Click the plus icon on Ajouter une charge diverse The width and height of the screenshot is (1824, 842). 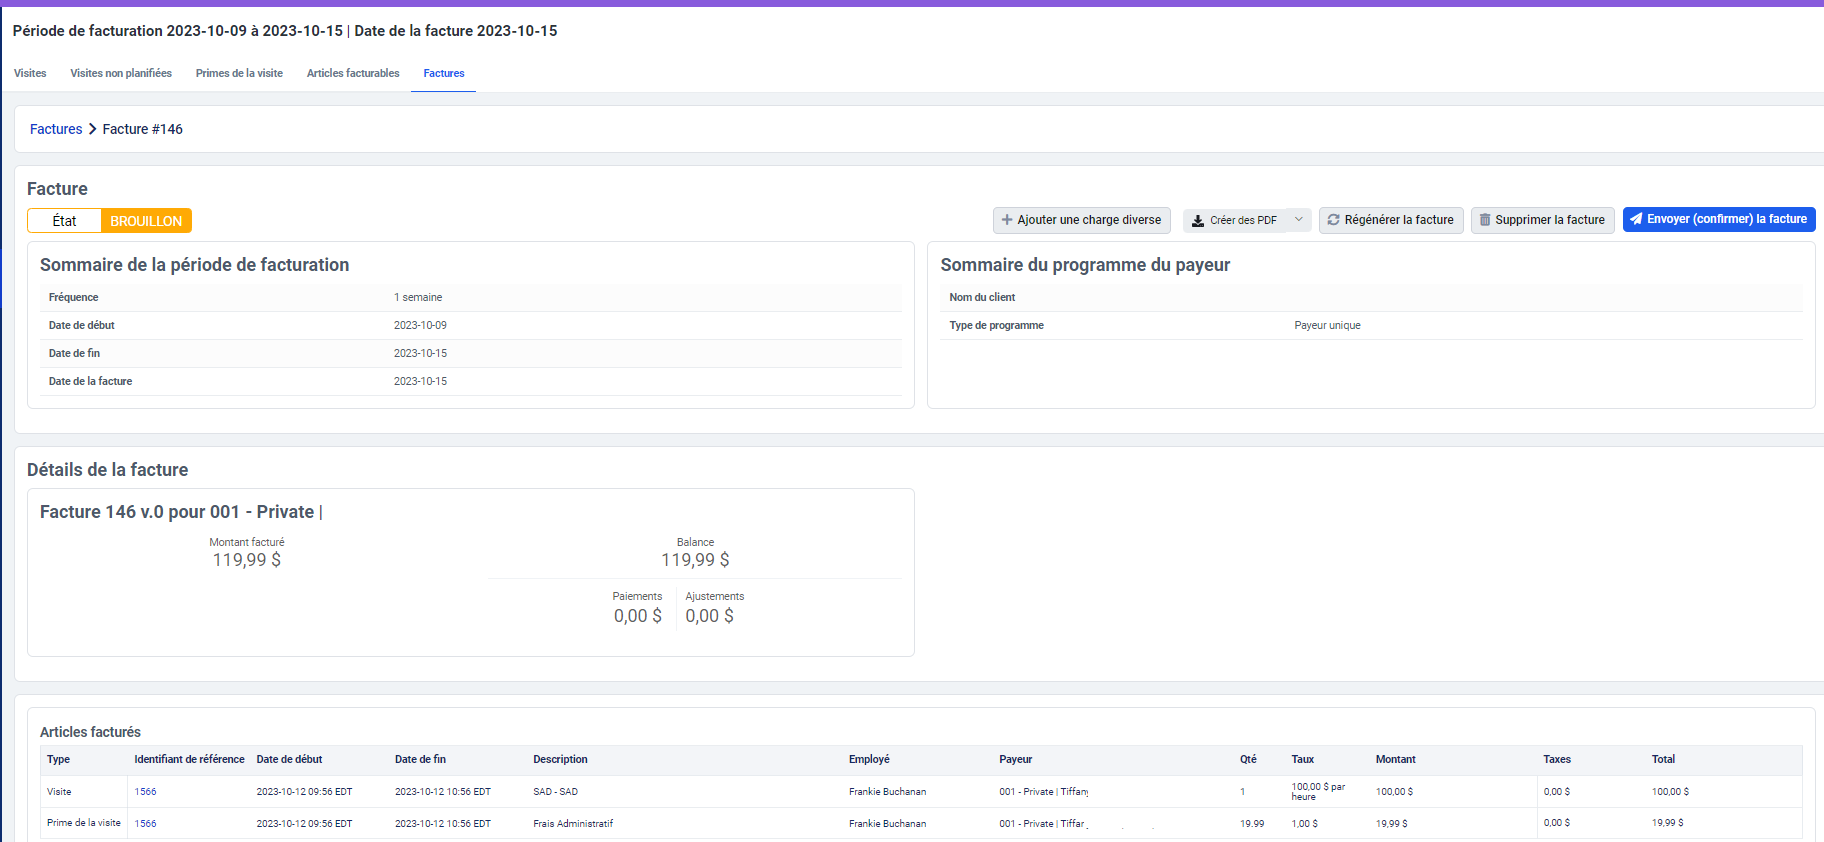click(1007, 220)
